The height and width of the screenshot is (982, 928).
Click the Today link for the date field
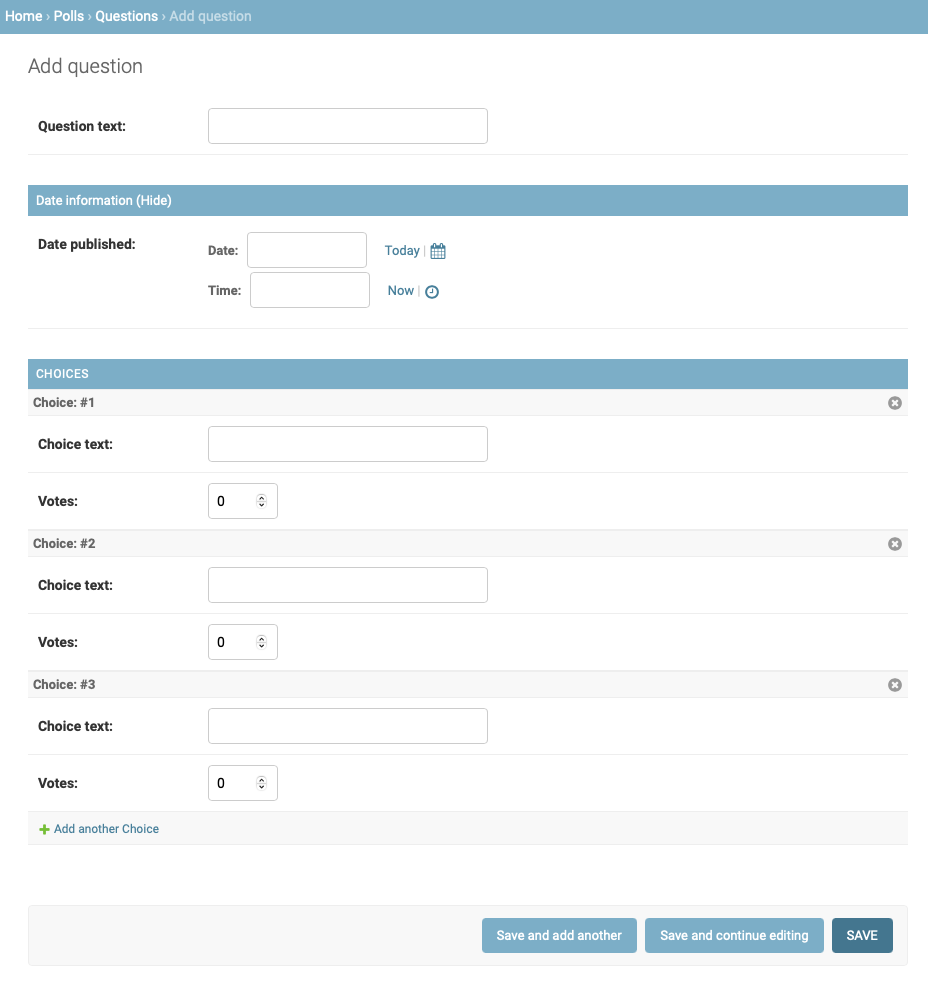(x=401, y=250)
